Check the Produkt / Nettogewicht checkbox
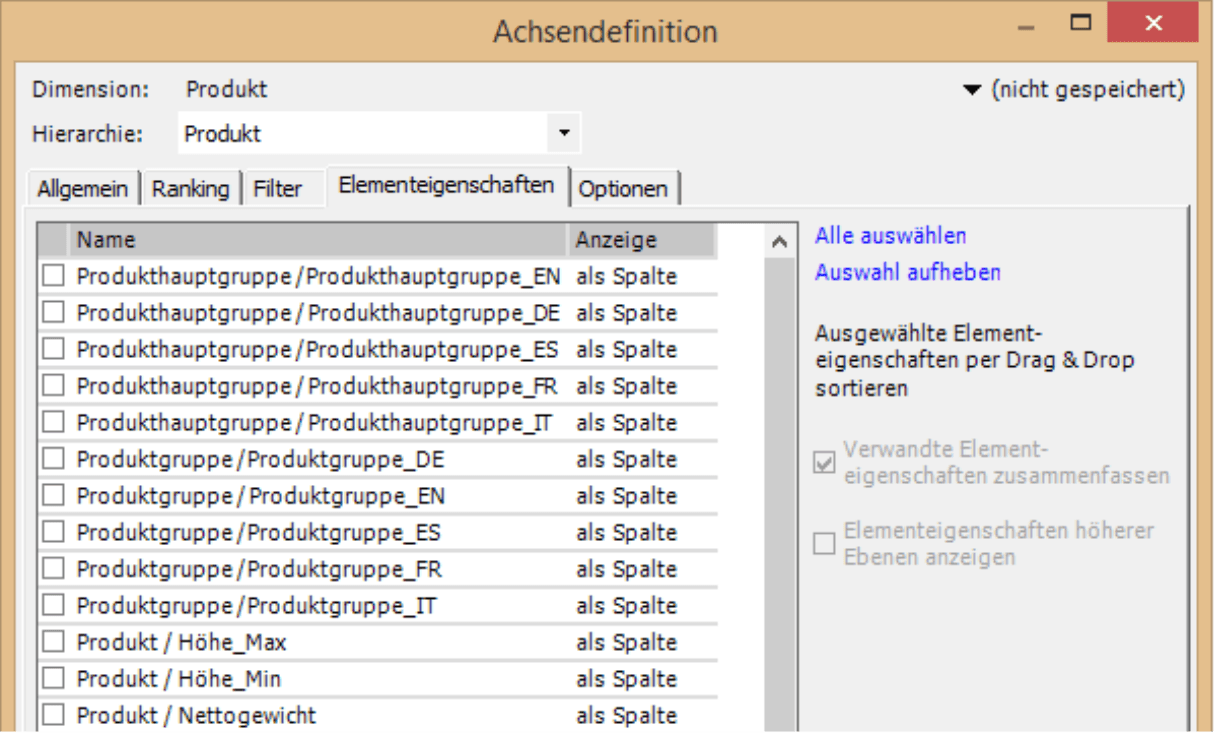This screenshot has height=733, width=1214. click(x=53, y=715)
